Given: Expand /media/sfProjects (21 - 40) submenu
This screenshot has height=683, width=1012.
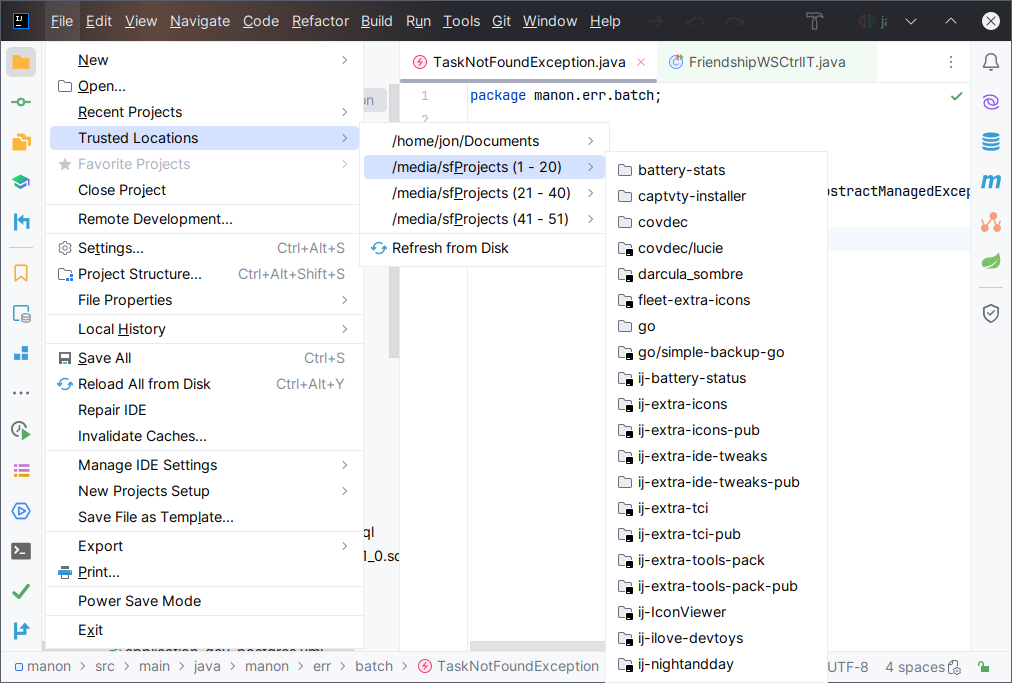Looking at the screenshot, I should 484,193.
